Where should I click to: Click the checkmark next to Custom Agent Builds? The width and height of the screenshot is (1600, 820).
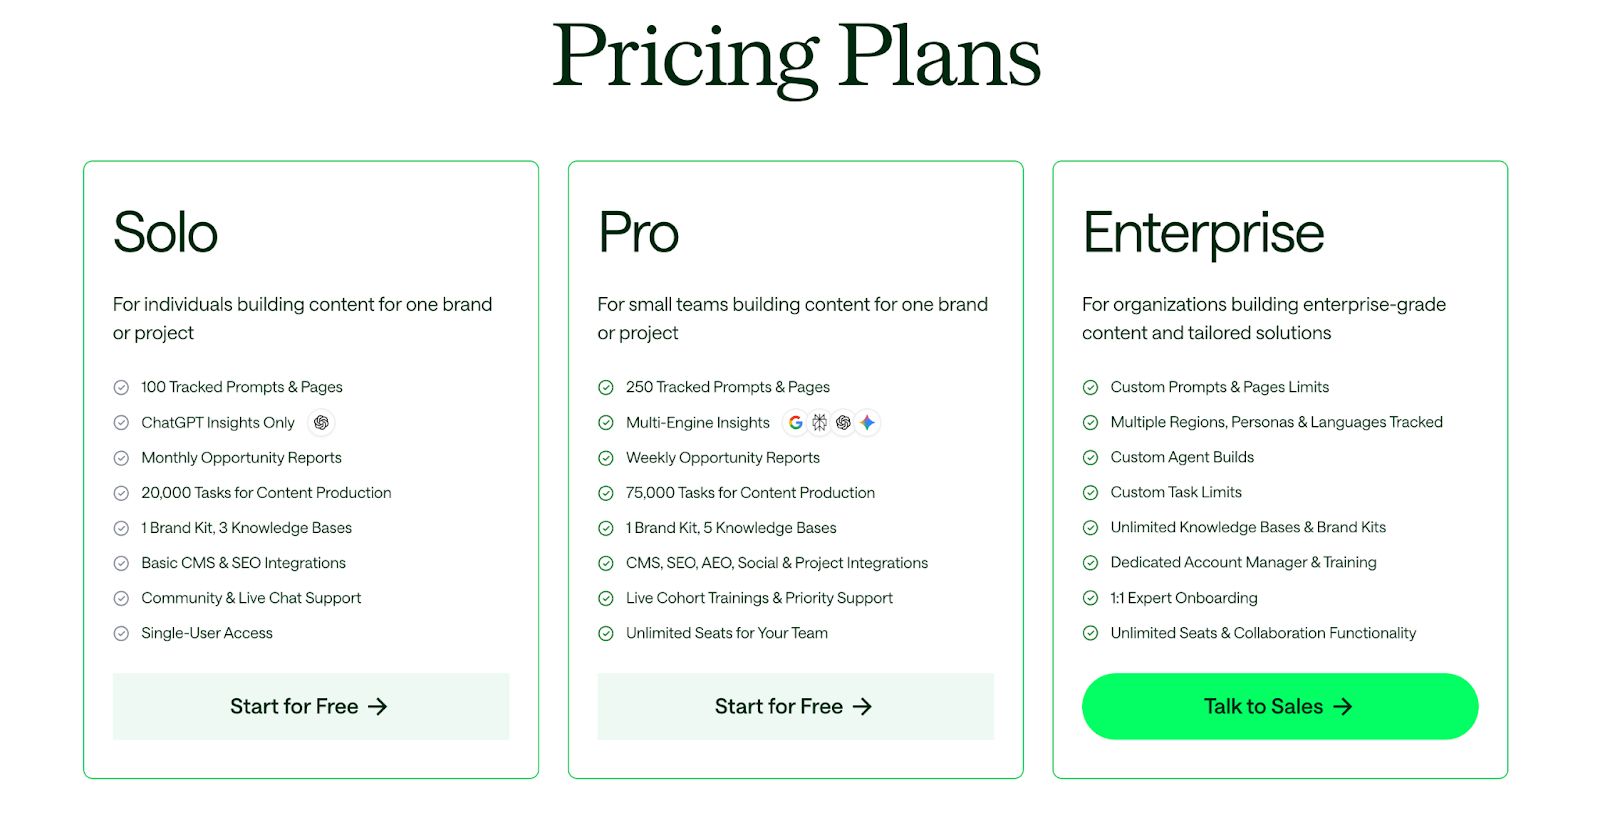[1090, 457]
